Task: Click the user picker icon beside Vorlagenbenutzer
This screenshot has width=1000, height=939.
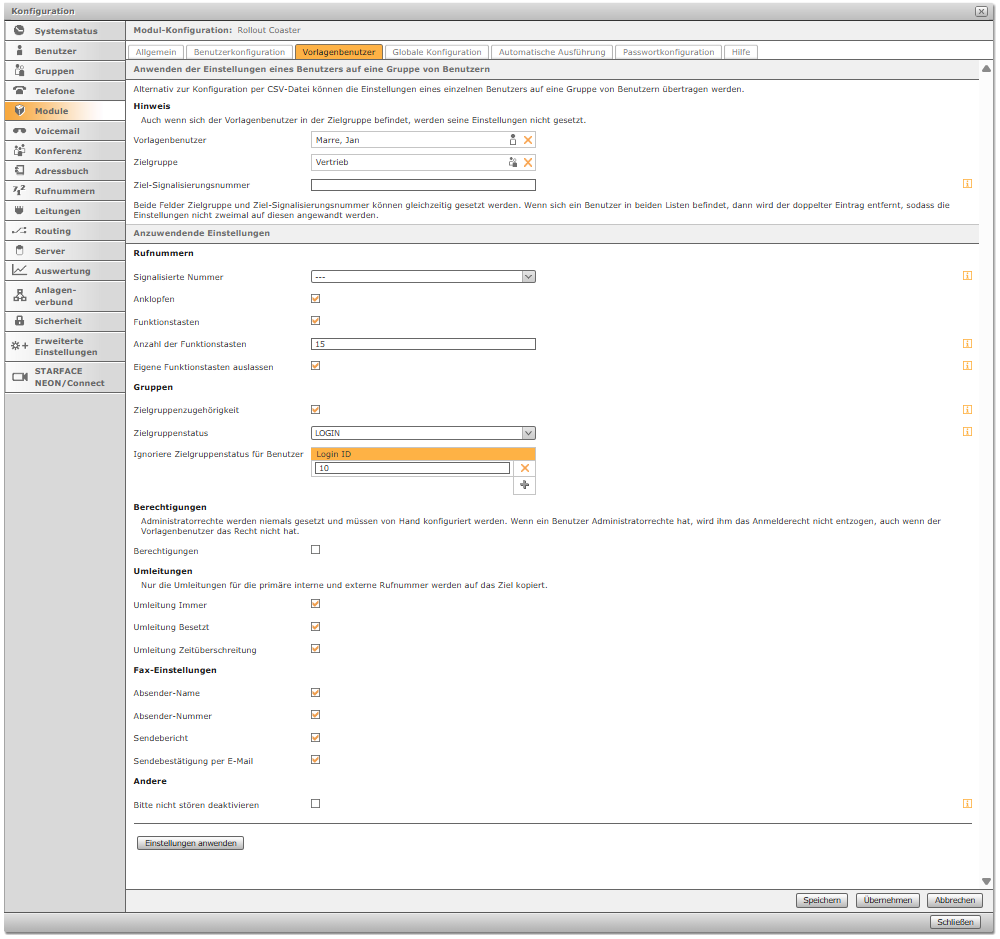Action: pyautogui.click(x=513, y=140)
